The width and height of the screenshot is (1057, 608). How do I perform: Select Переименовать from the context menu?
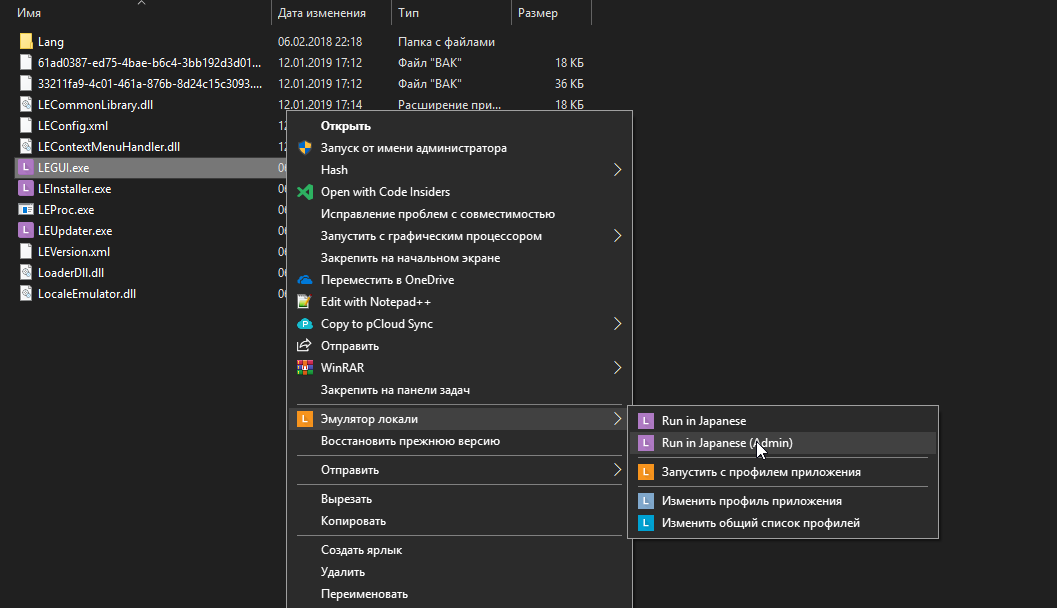pos(364,594)
